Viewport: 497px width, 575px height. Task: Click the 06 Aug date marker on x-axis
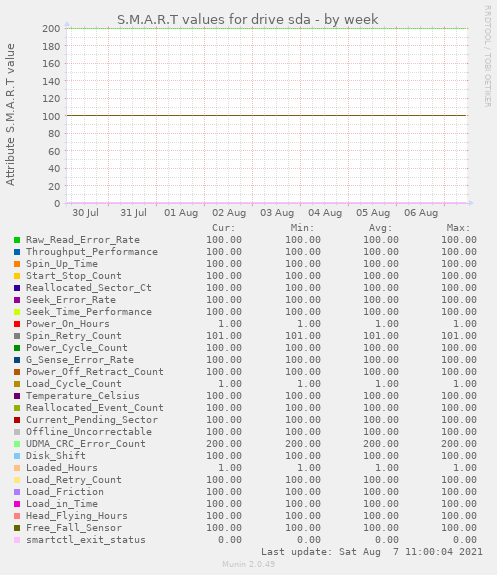click(421, 213)
